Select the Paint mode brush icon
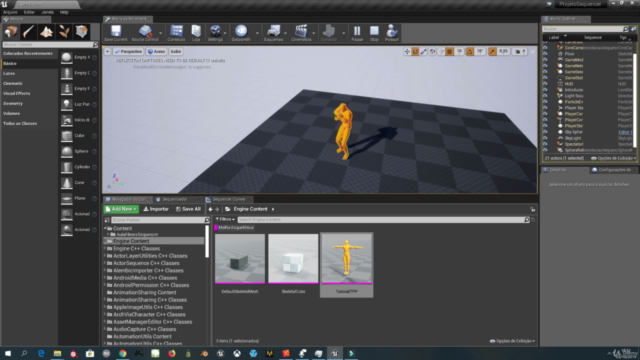This screenshot has width=640, height=360. pyautogui.click(x=29, y=31)
